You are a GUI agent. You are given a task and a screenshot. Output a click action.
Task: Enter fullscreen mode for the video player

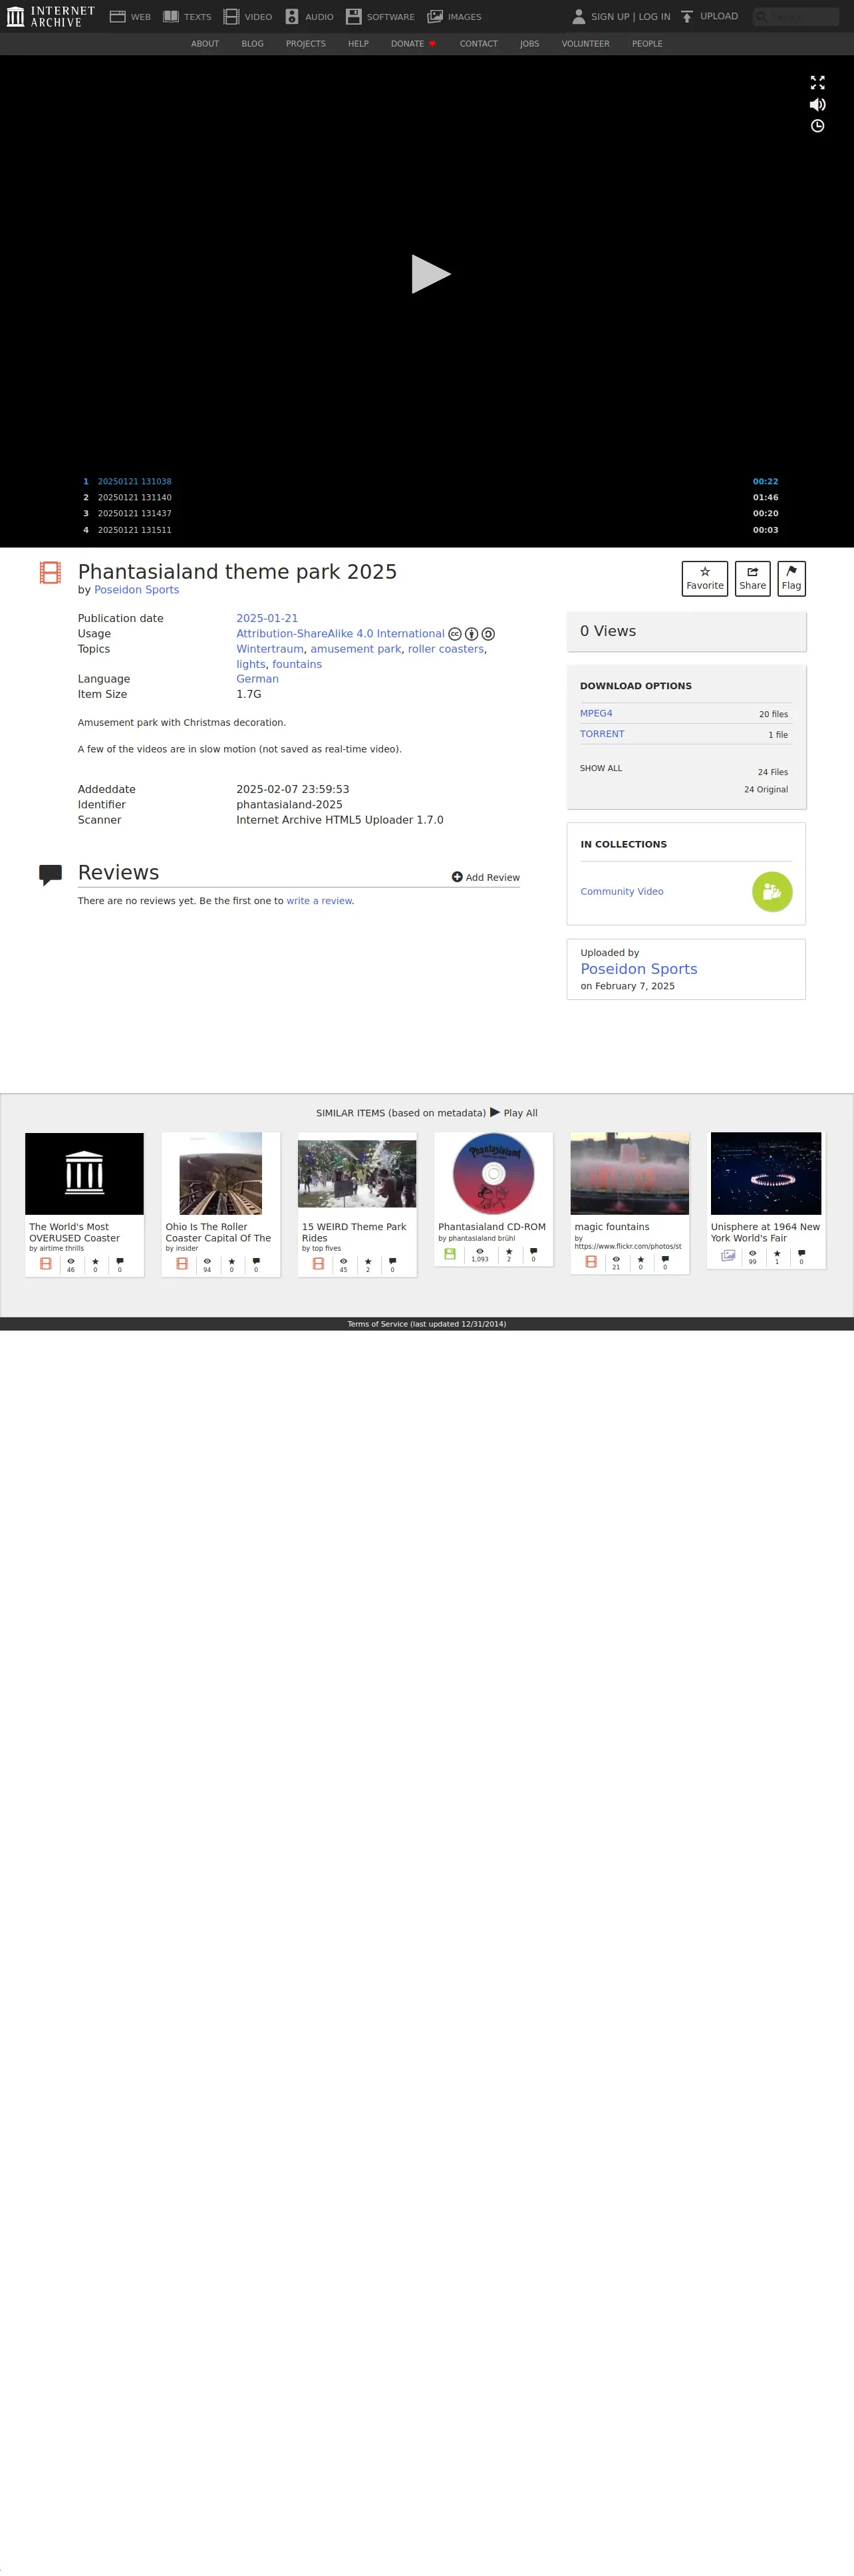click(817, 83)
